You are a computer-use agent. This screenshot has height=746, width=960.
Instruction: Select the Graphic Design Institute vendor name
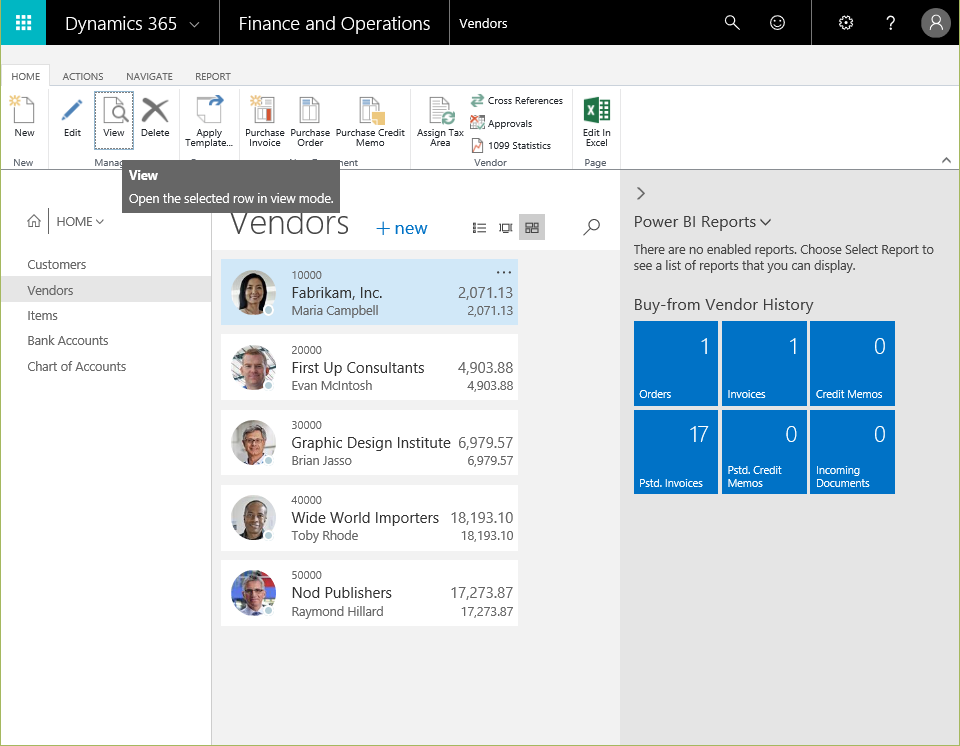pos(371,443)
